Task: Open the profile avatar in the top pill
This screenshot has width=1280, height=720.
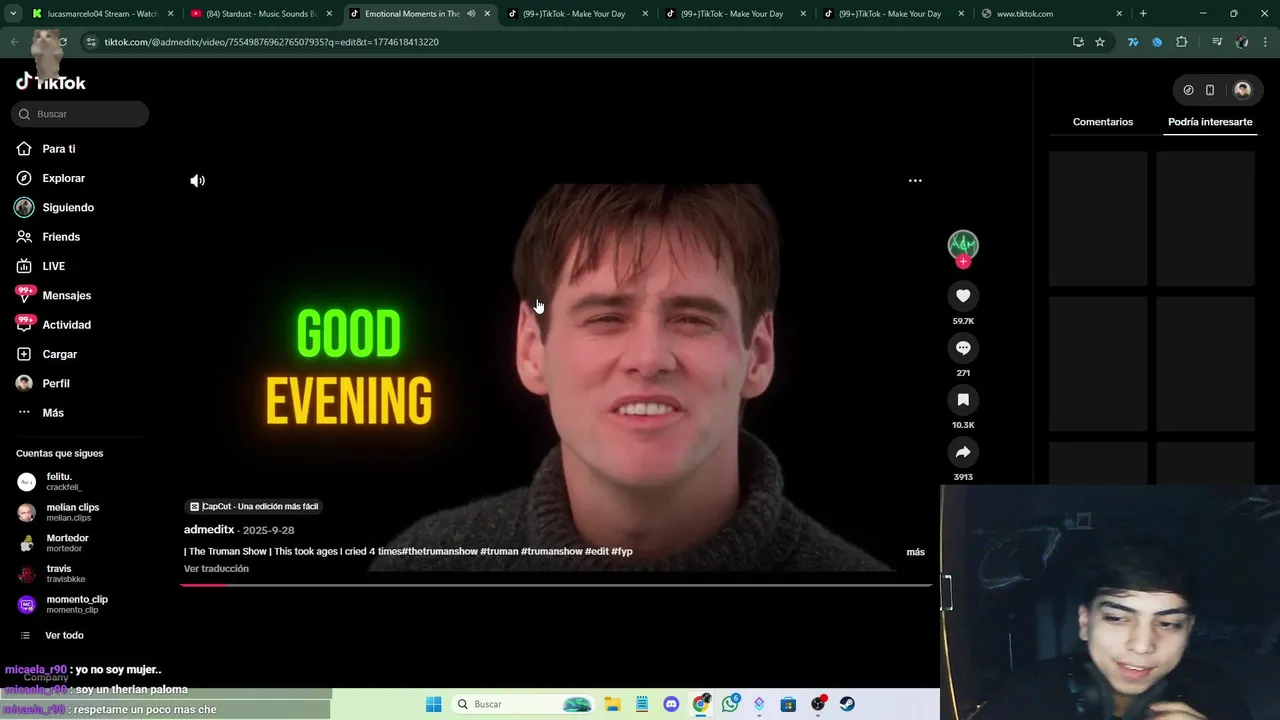Action: pyautogui.click(x=1242, y=90)
